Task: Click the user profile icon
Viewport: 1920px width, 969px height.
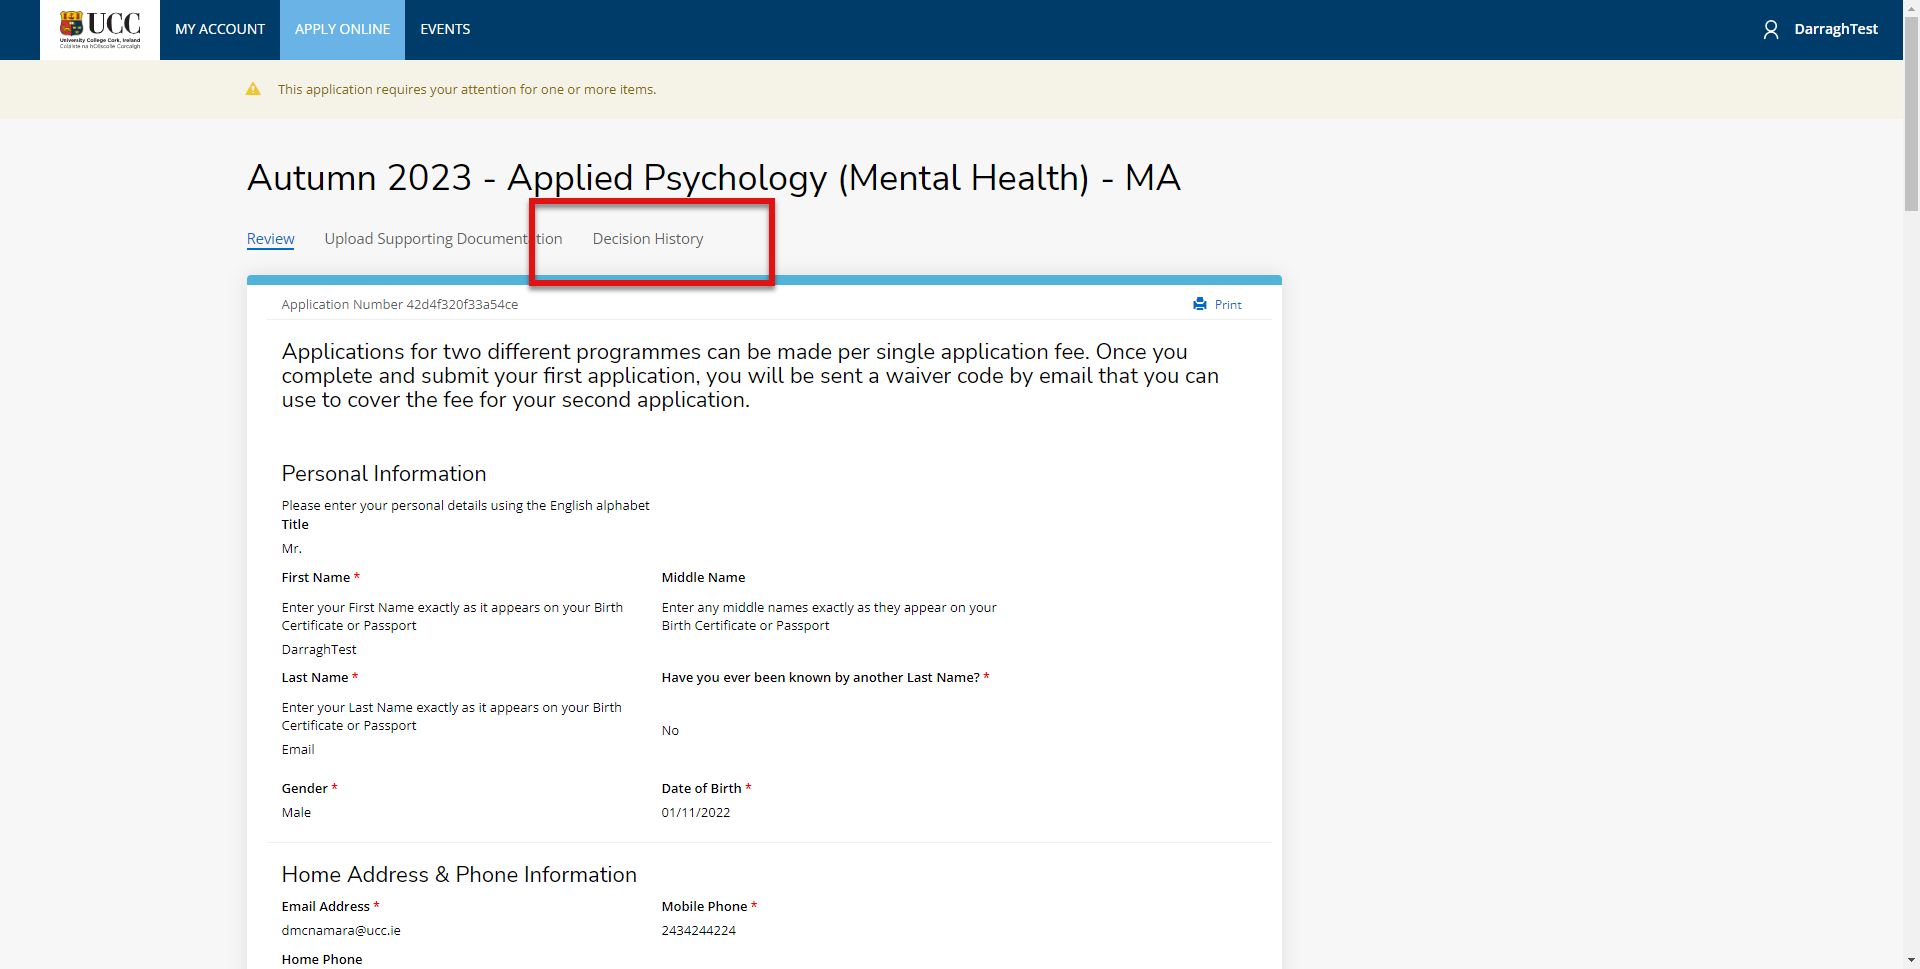Action: click(x=1770, y=30)
